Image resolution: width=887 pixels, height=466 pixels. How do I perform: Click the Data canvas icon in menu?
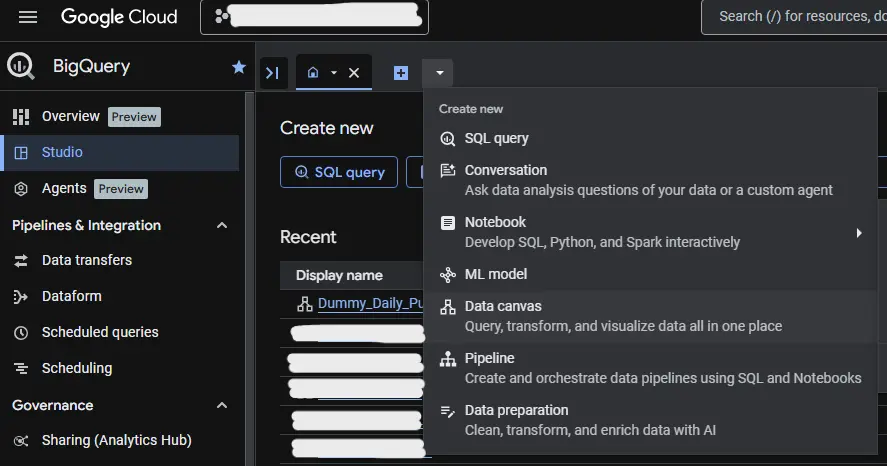447,307
